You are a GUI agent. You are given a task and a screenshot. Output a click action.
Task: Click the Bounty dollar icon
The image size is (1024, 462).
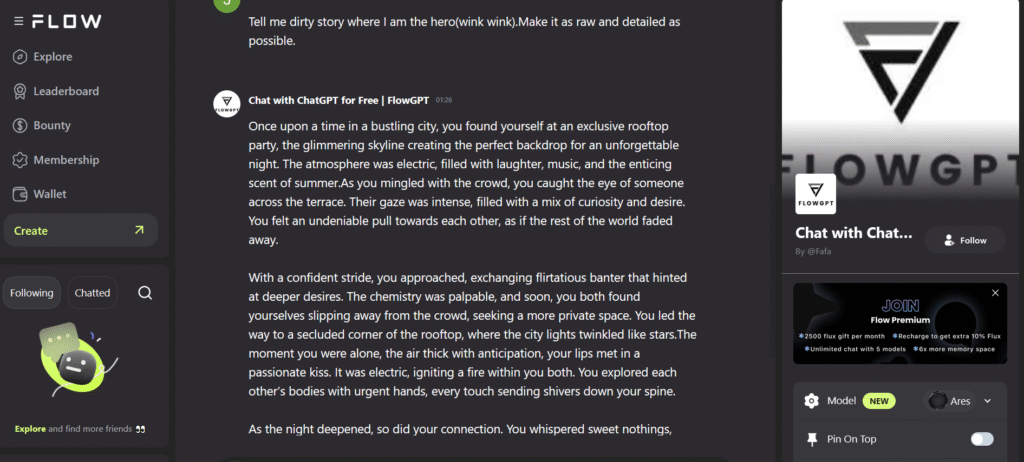pyautogui.click(x=20, y=125)
